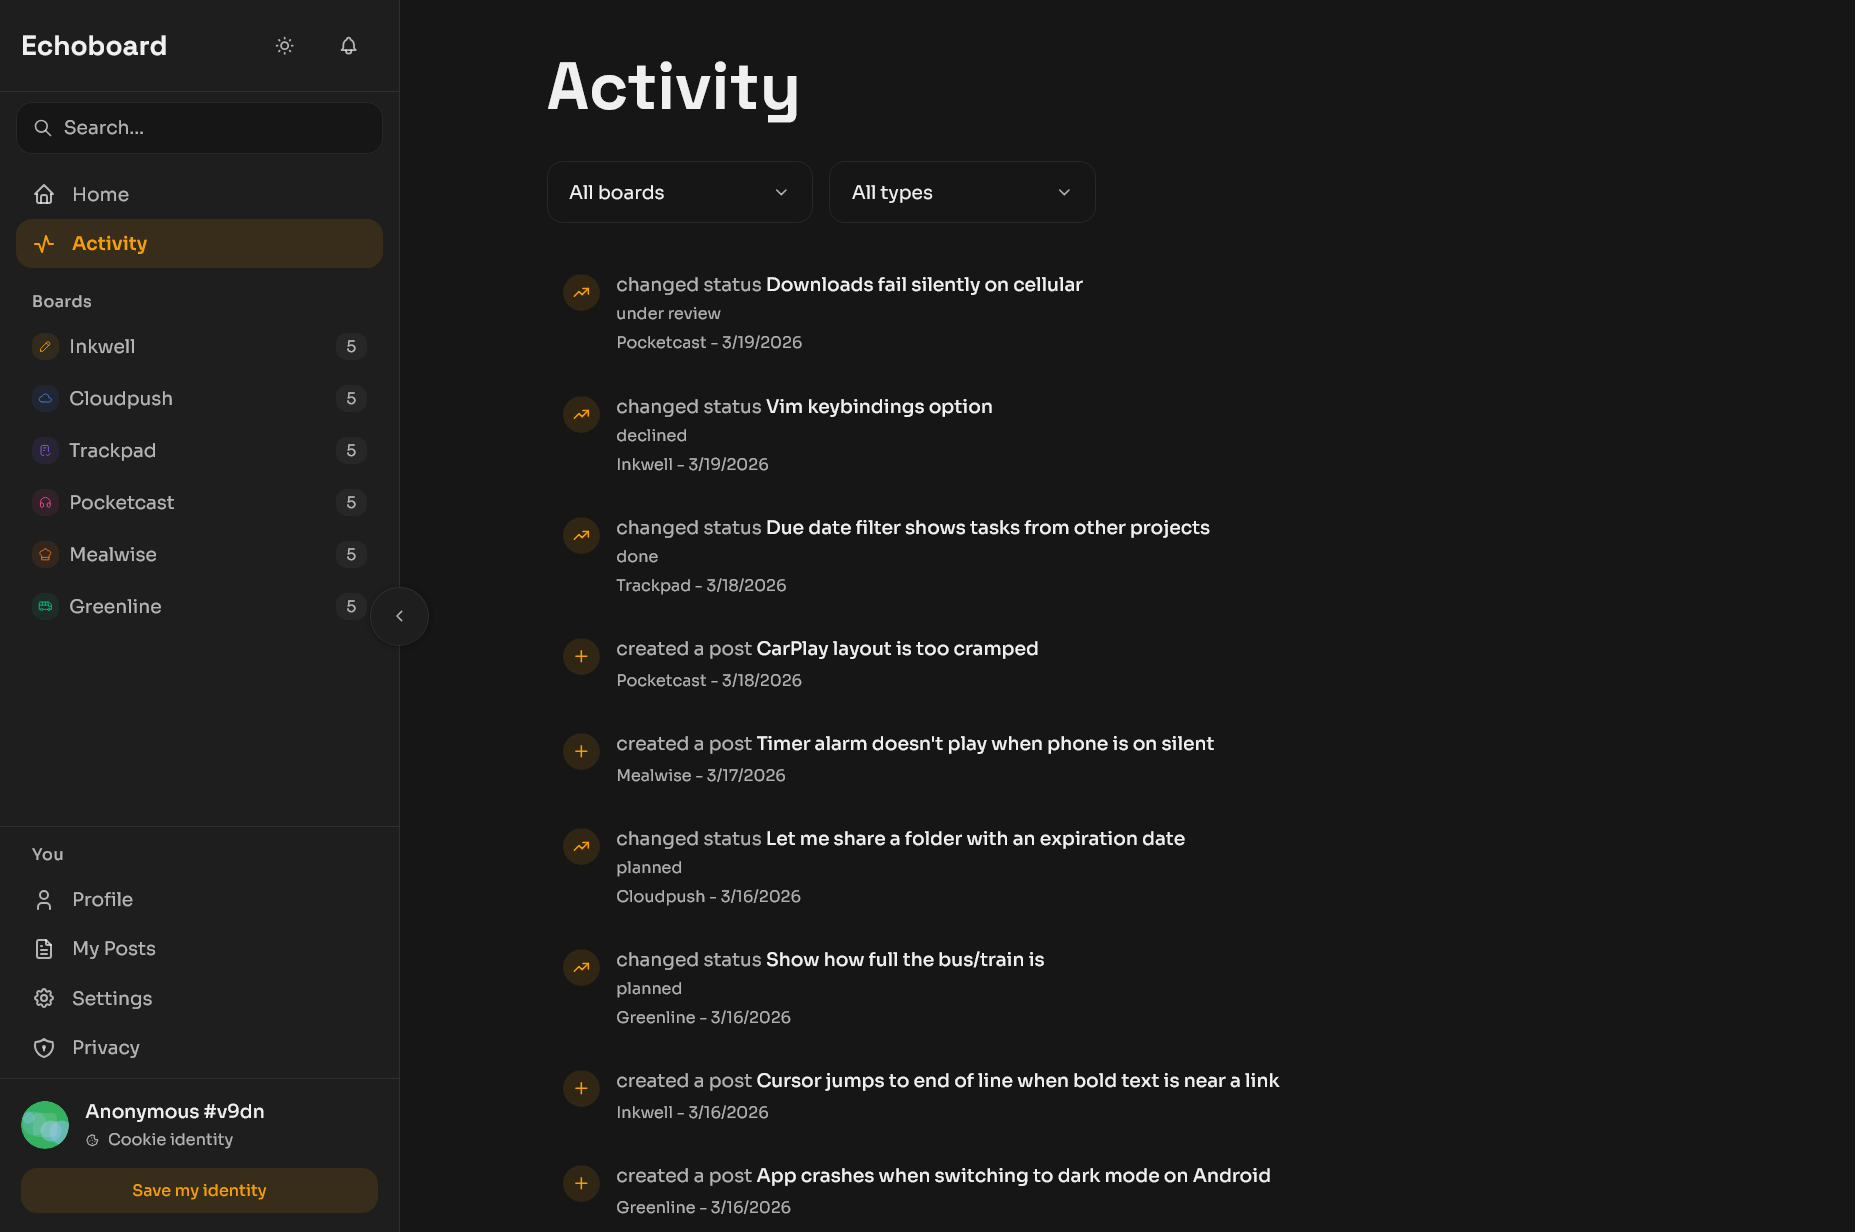Click the Cloudpush cloud icon
The image size is (1856, 1232).
tap(45, 399)
